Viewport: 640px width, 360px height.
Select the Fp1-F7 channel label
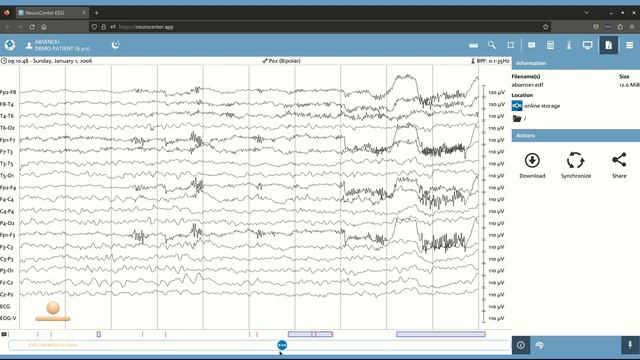pos(8,140)
